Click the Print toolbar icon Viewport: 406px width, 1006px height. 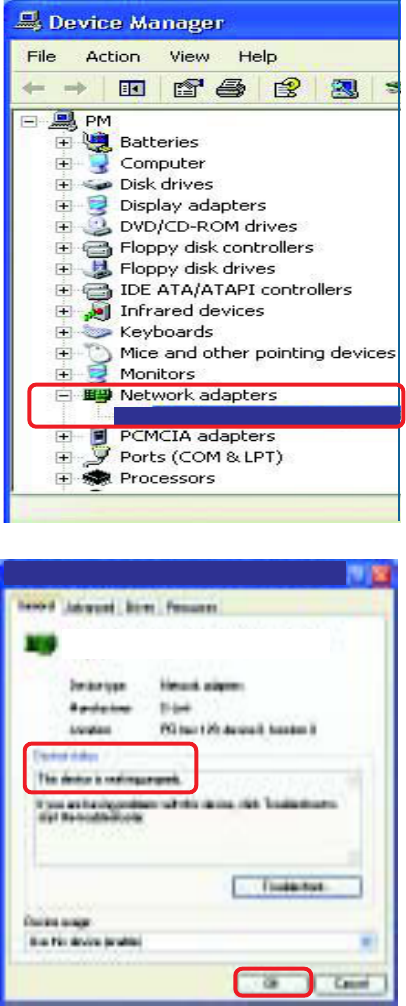(230, 89)
